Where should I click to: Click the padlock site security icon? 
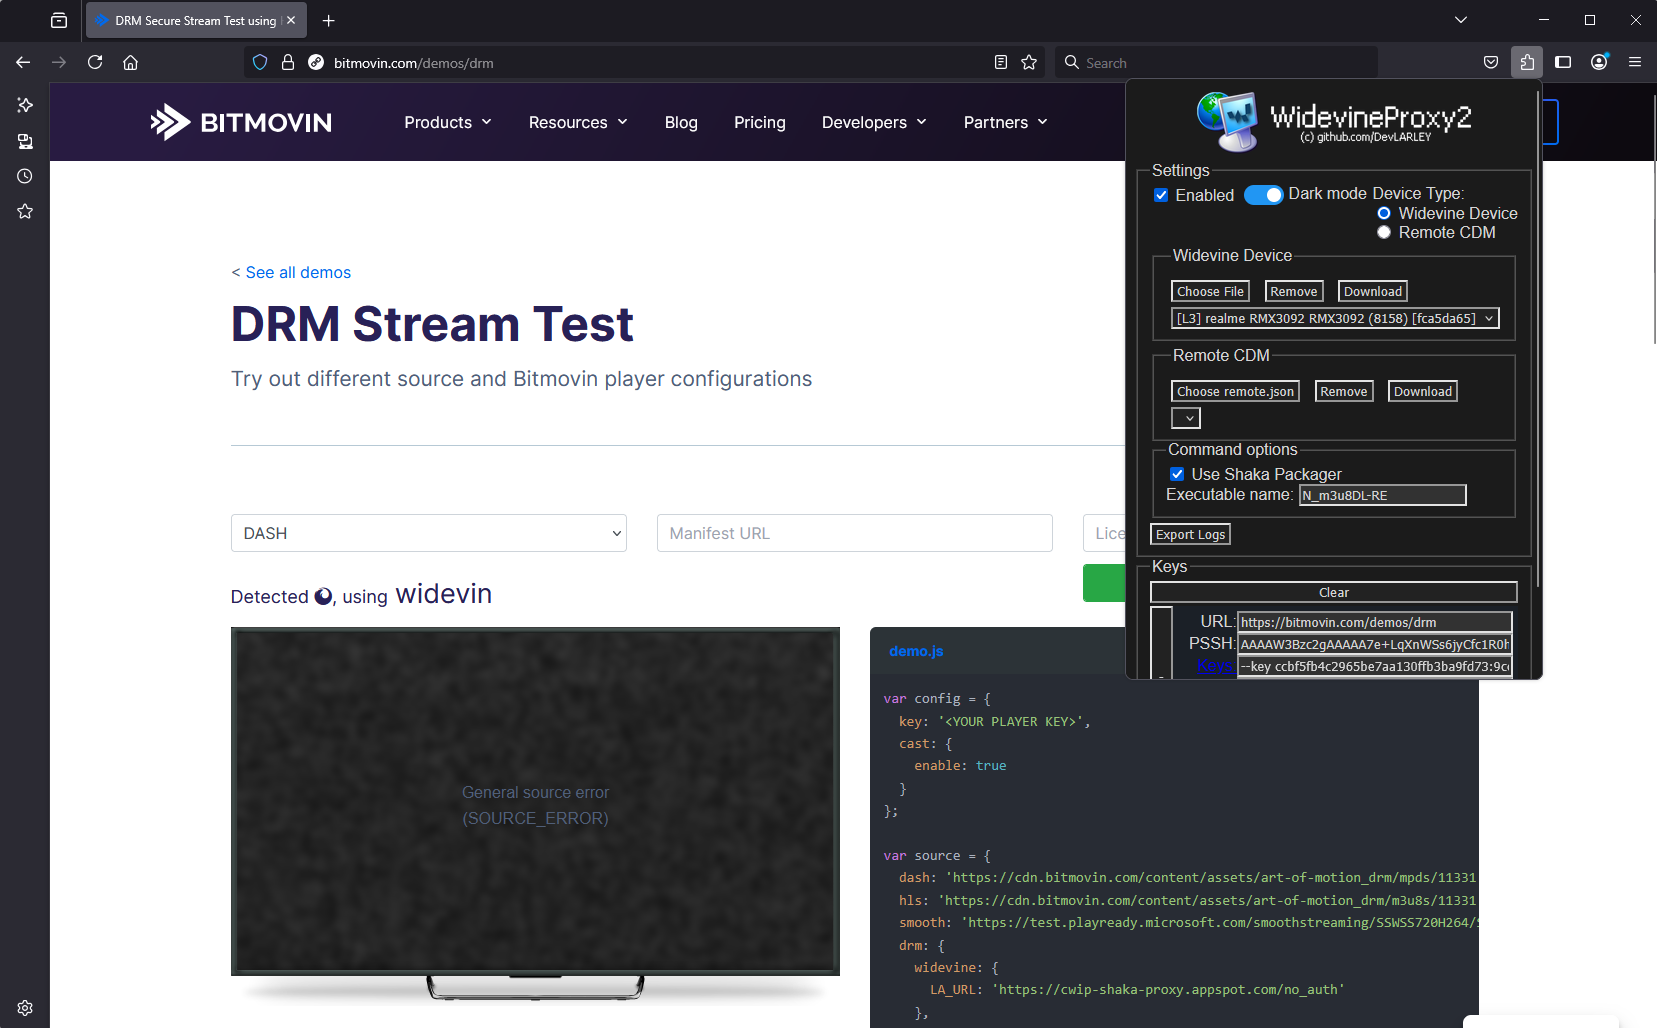(288, 62)
